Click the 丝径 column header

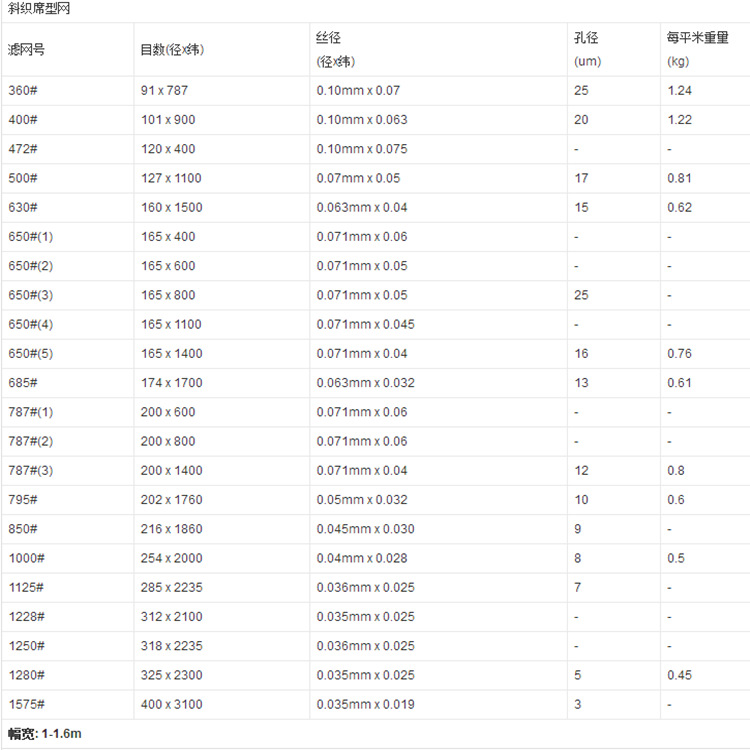[328, 38]
